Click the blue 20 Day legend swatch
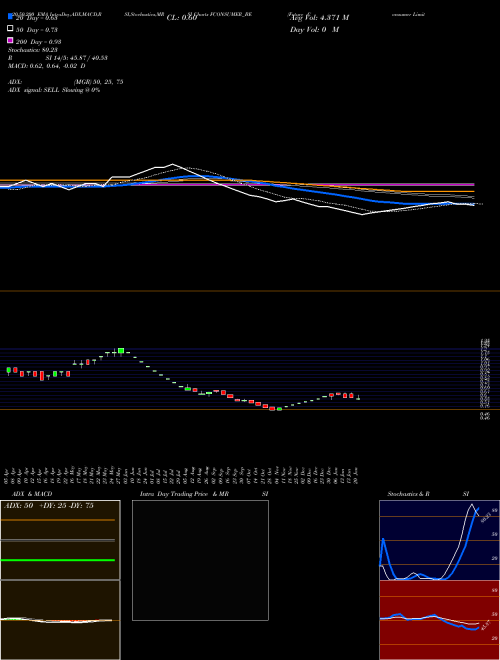The width and height of the screenshot is (500, 660). coord(10,17)
